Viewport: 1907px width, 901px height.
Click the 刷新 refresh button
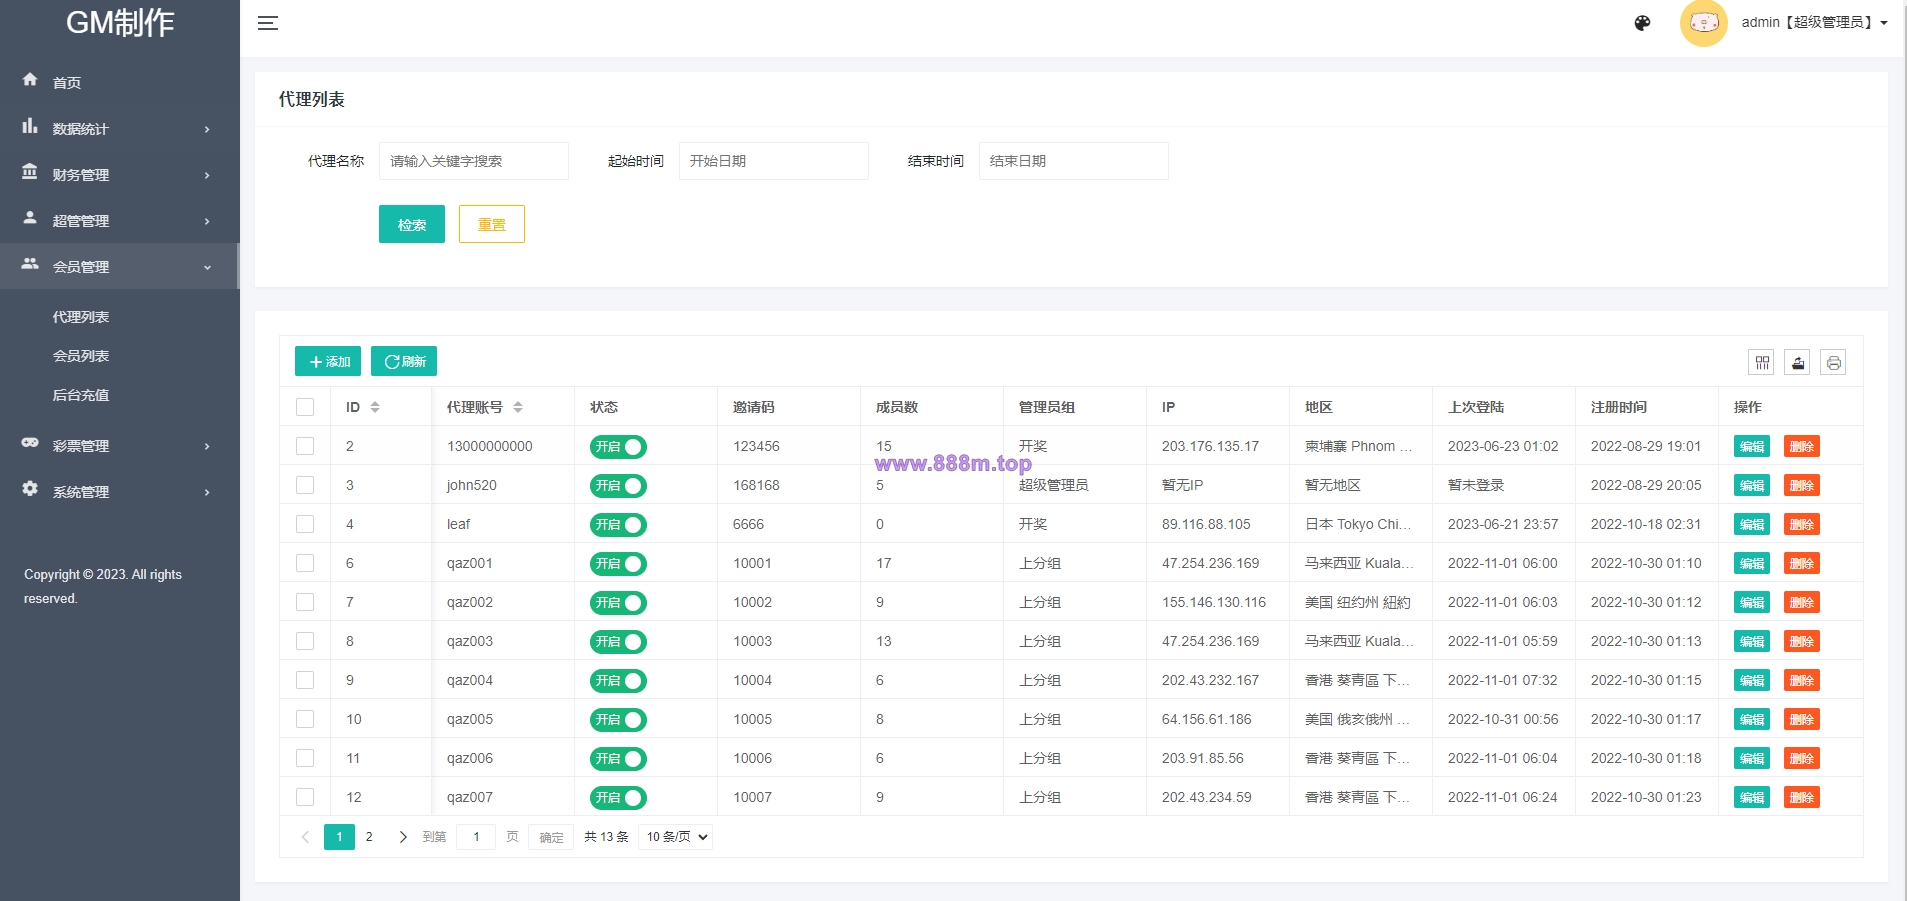(x=404, y=361)
